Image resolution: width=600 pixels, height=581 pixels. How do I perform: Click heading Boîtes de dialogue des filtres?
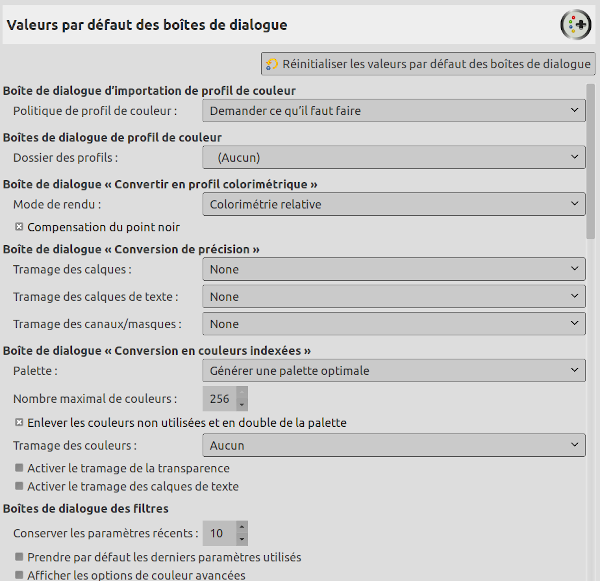[86, 508]
